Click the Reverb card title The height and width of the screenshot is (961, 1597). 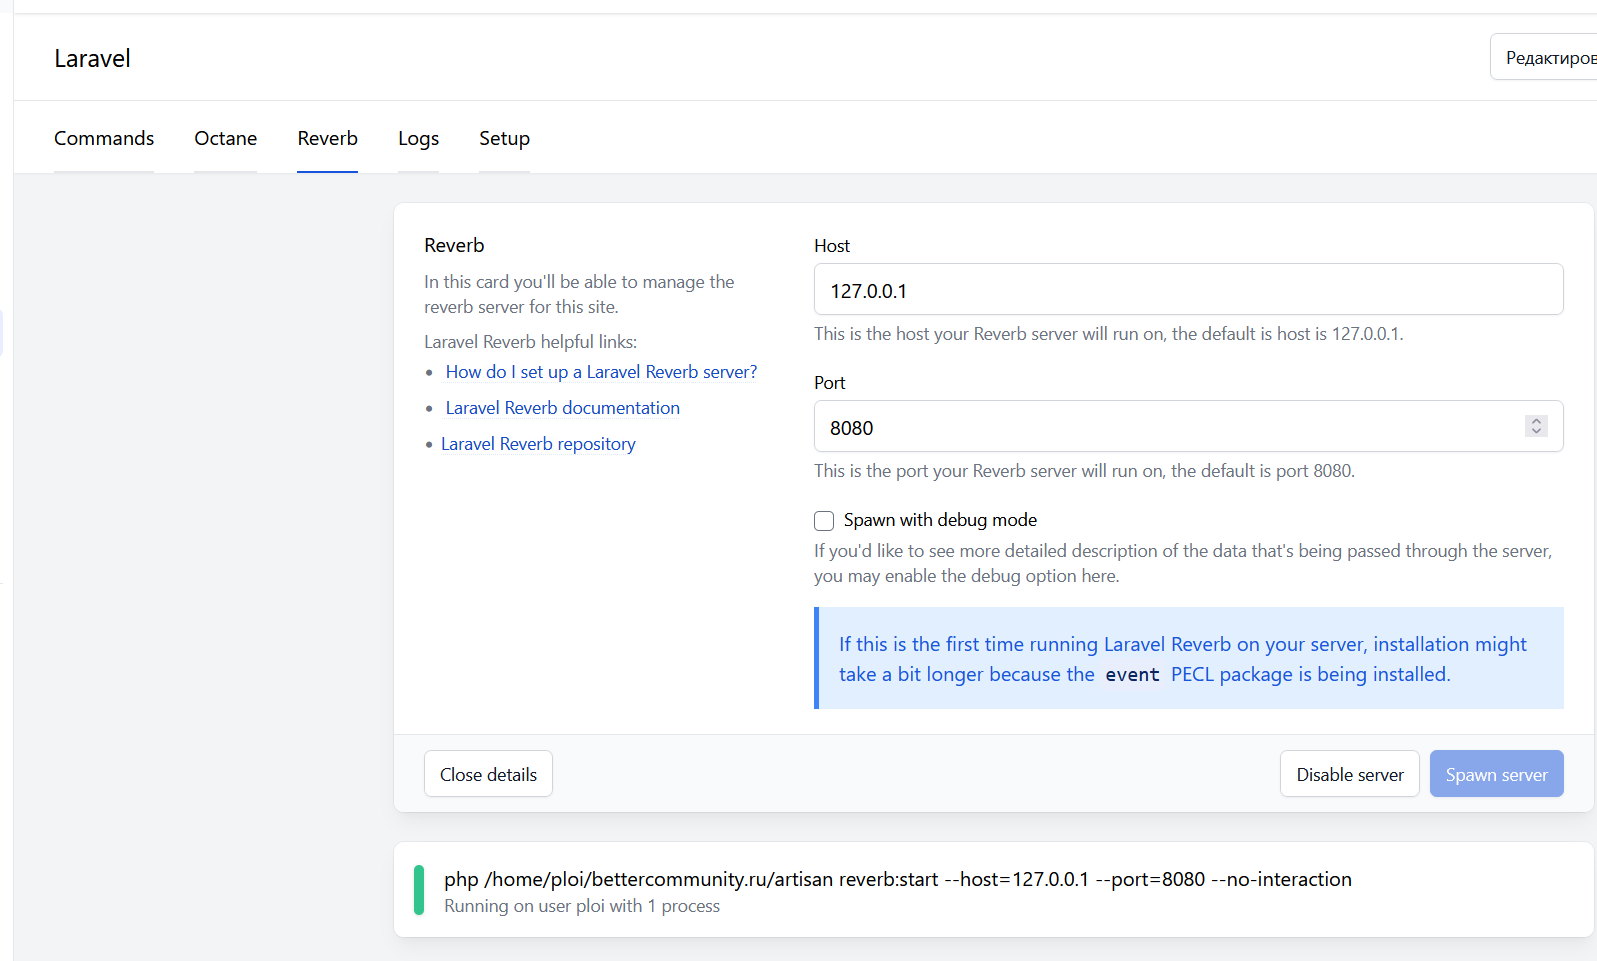click(x=454, y=245)
